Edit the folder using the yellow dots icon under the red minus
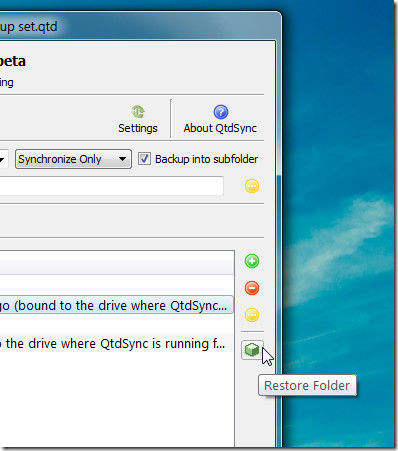The width and height of the screenshot is (398, 451). coord(252,315)
